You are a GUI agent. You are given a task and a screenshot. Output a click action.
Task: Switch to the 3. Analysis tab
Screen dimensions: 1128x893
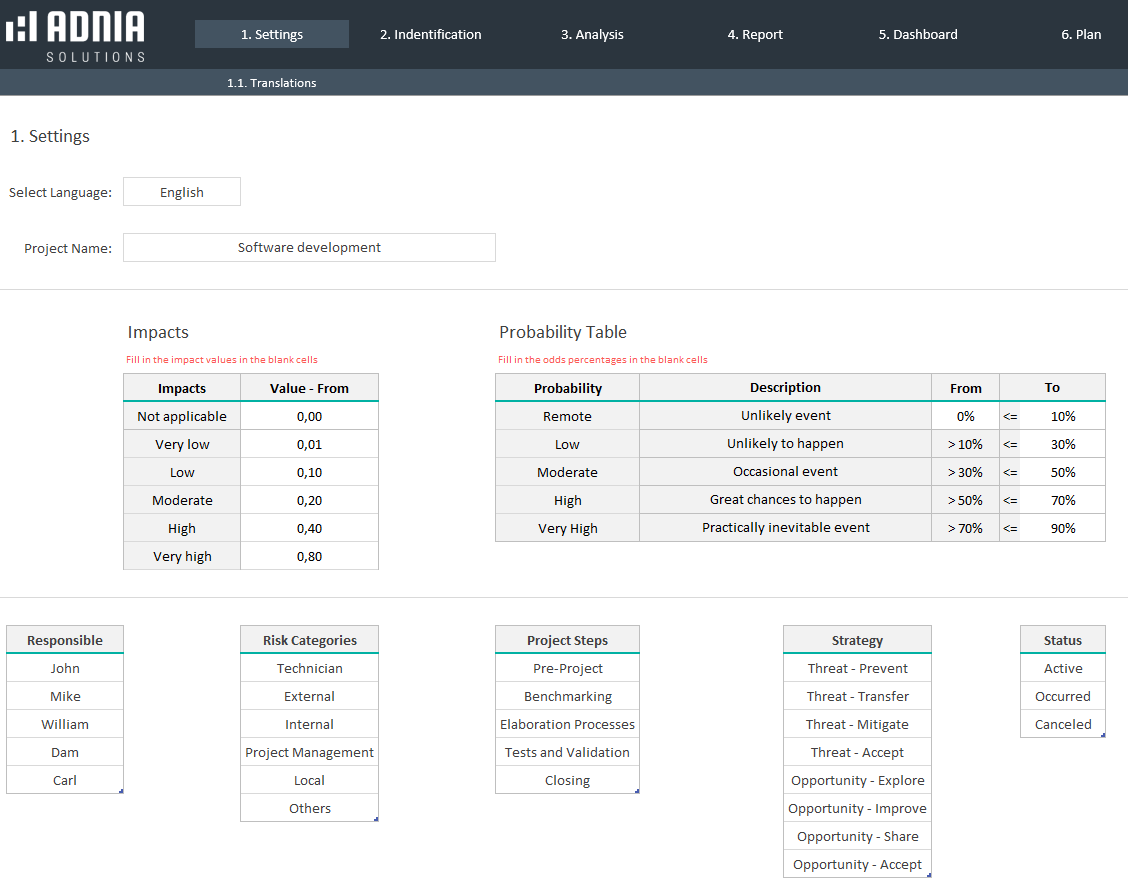click(x=592, y=34)
